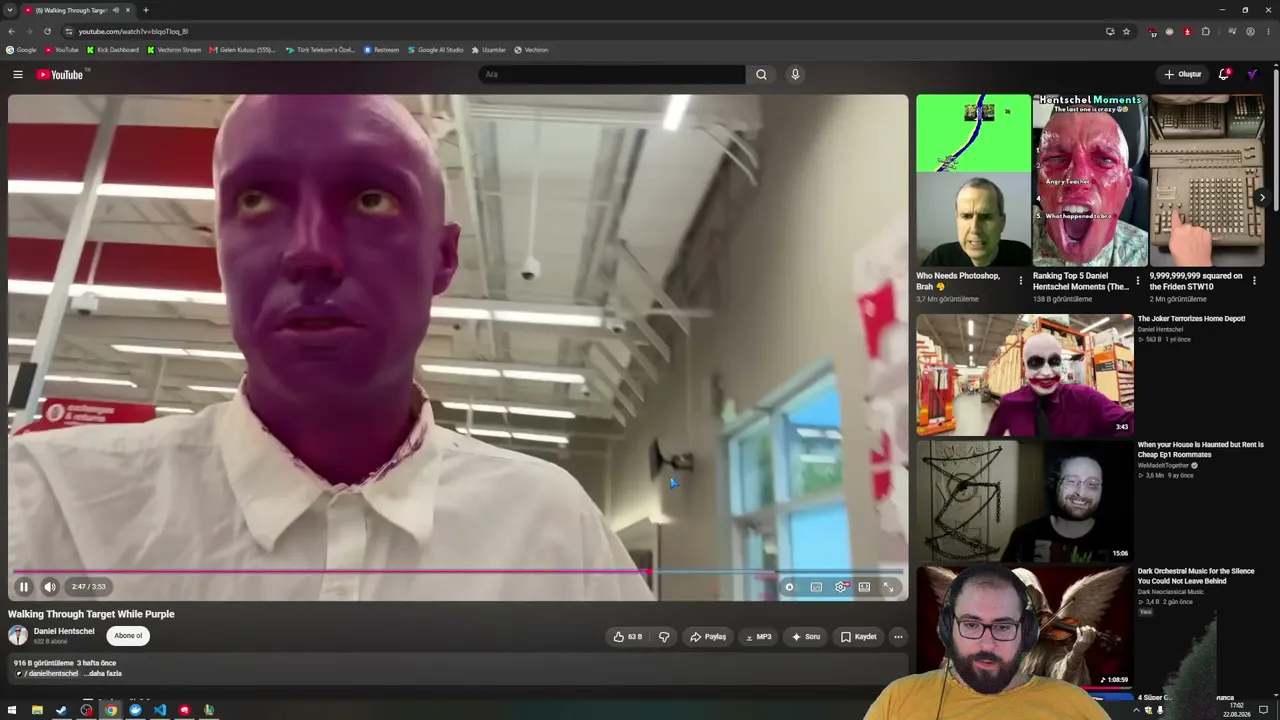Ask about the video with Soru
This screenshot has height=720, width=1280.
(806, 637)
